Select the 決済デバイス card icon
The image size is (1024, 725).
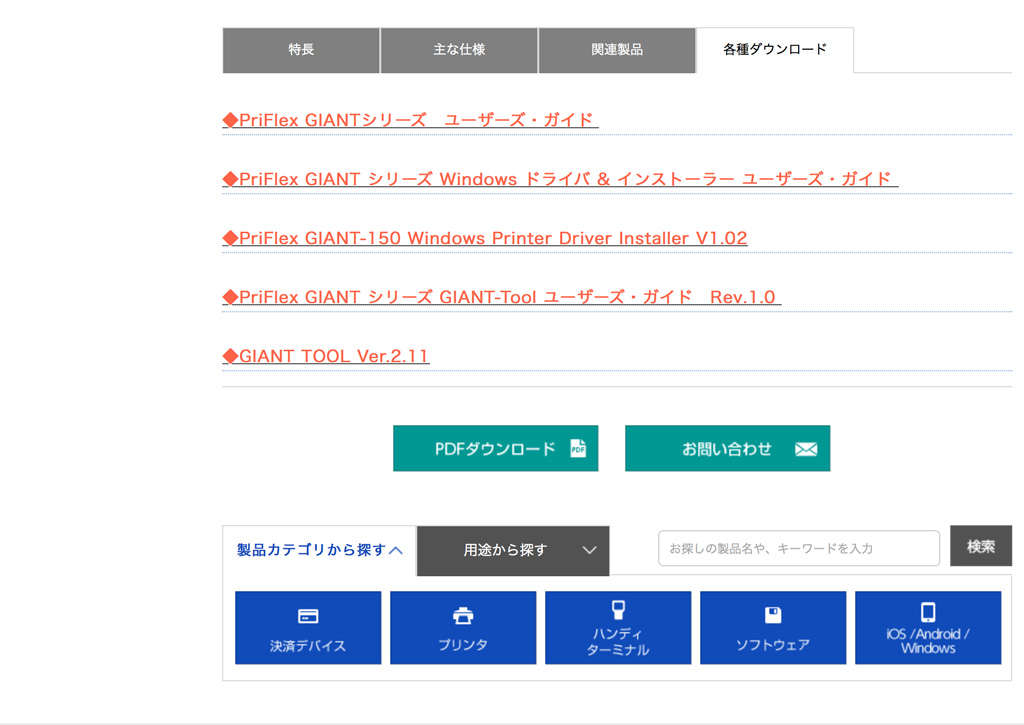pyautogui.click(x=307, y=617)
